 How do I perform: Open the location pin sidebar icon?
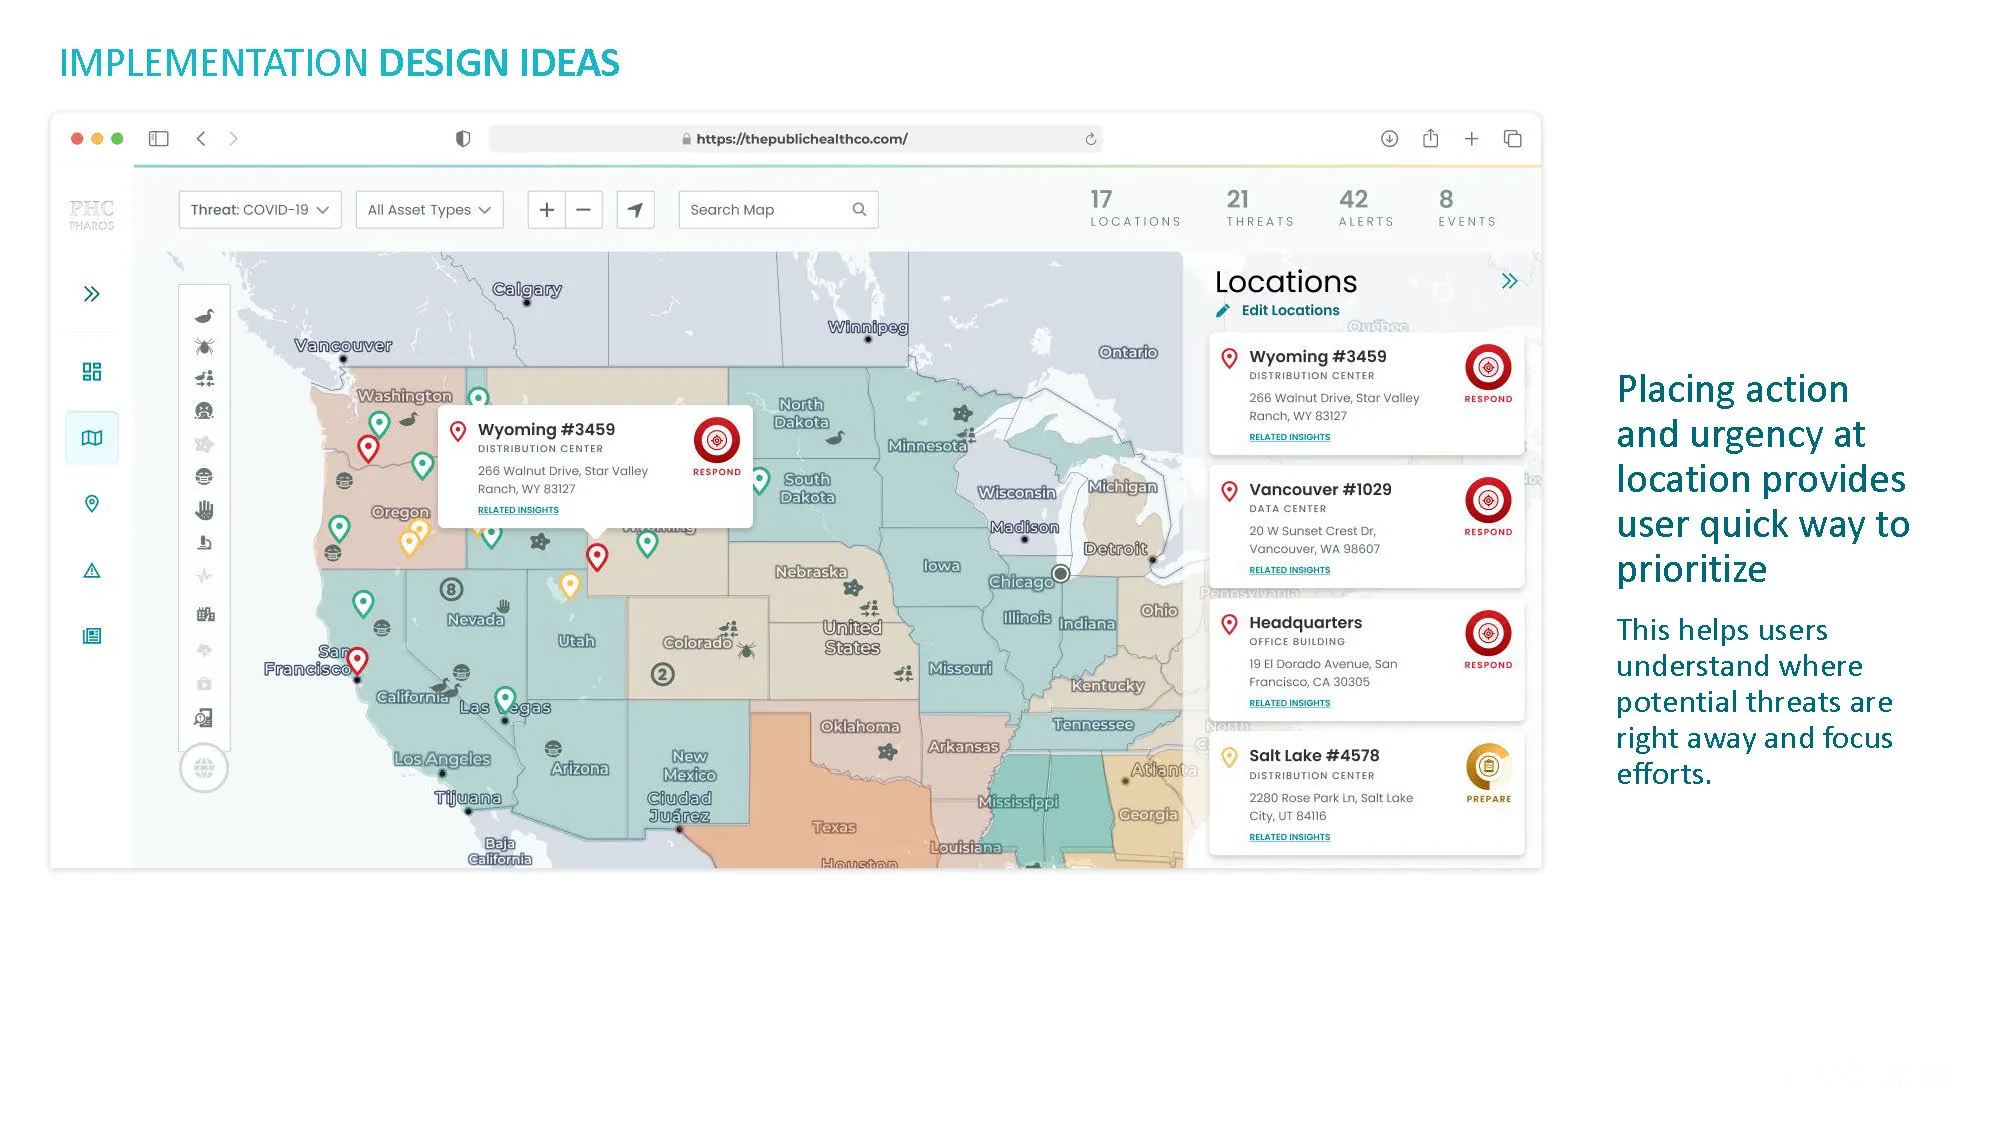(92, 504)
